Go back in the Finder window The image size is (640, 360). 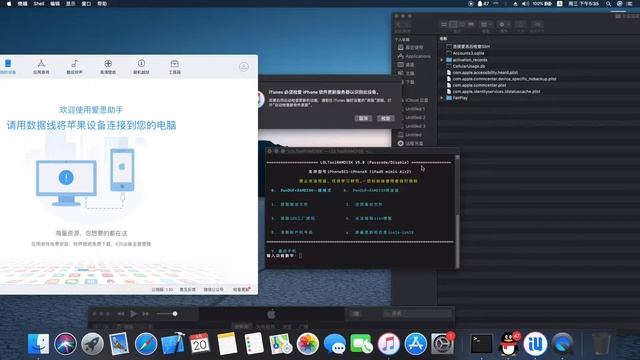398,24
